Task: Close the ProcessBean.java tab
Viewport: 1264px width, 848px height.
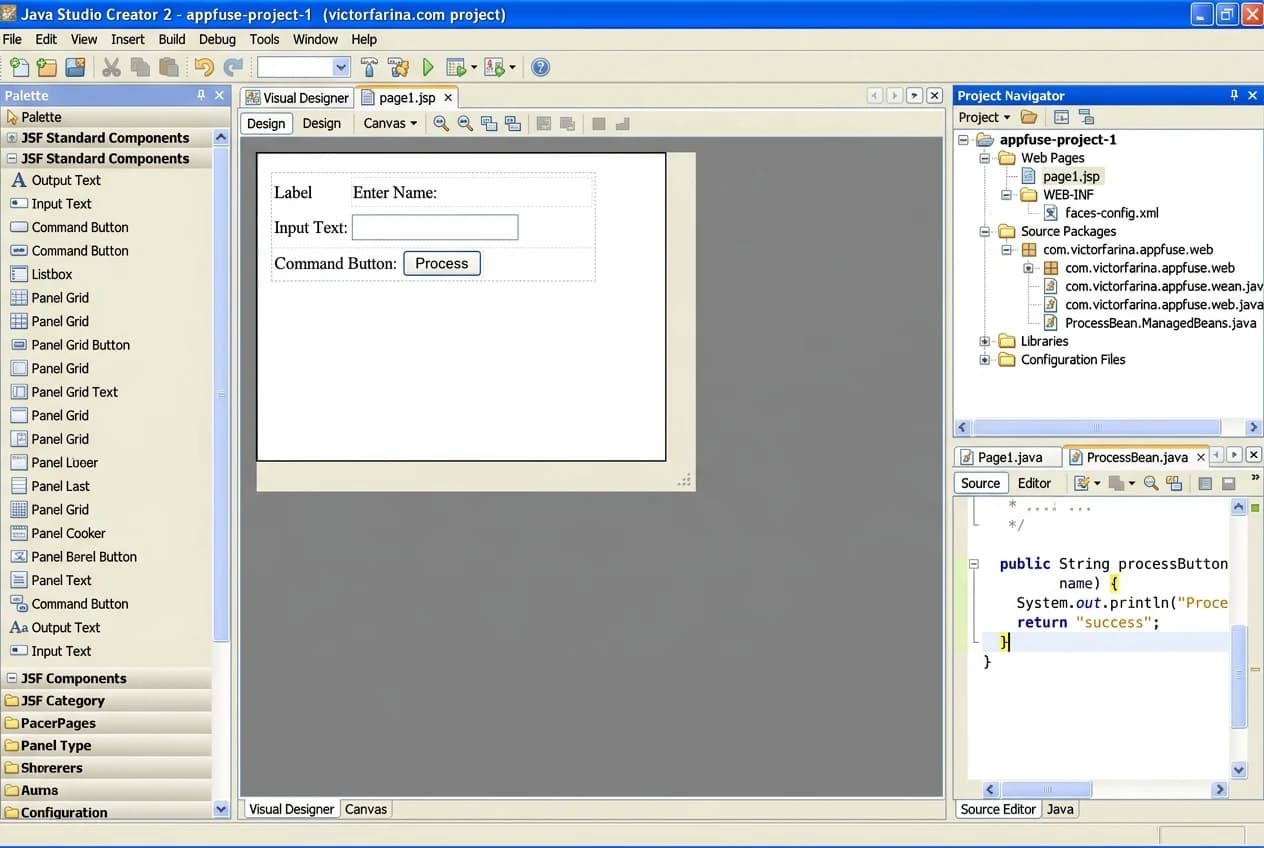Action: pyautogui.click(x=1201, y=457)
